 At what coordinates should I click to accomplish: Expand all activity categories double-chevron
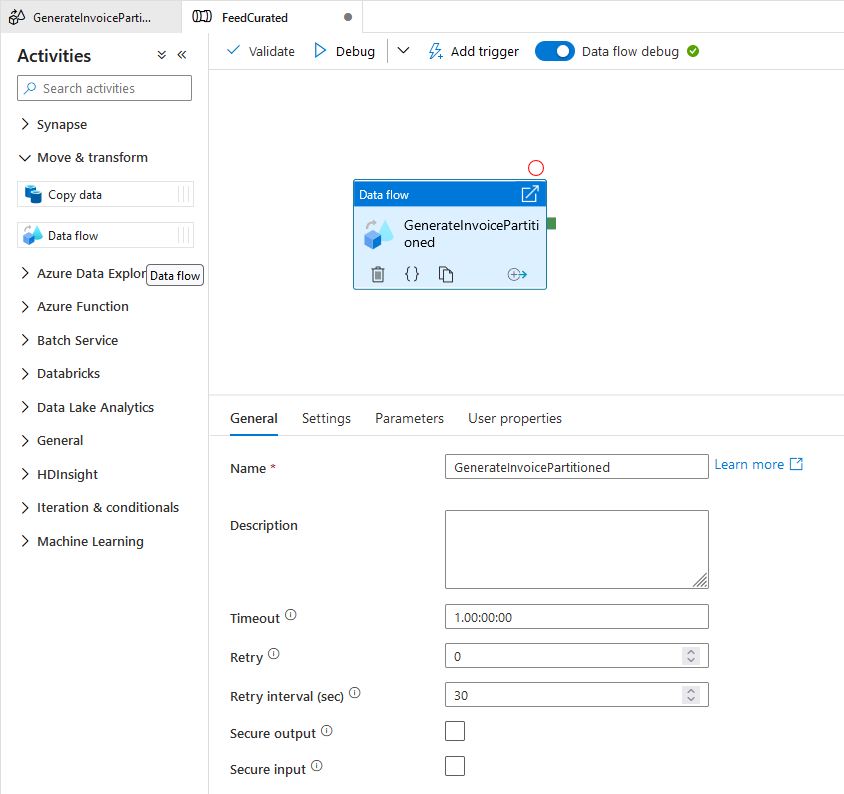(161, 55)
